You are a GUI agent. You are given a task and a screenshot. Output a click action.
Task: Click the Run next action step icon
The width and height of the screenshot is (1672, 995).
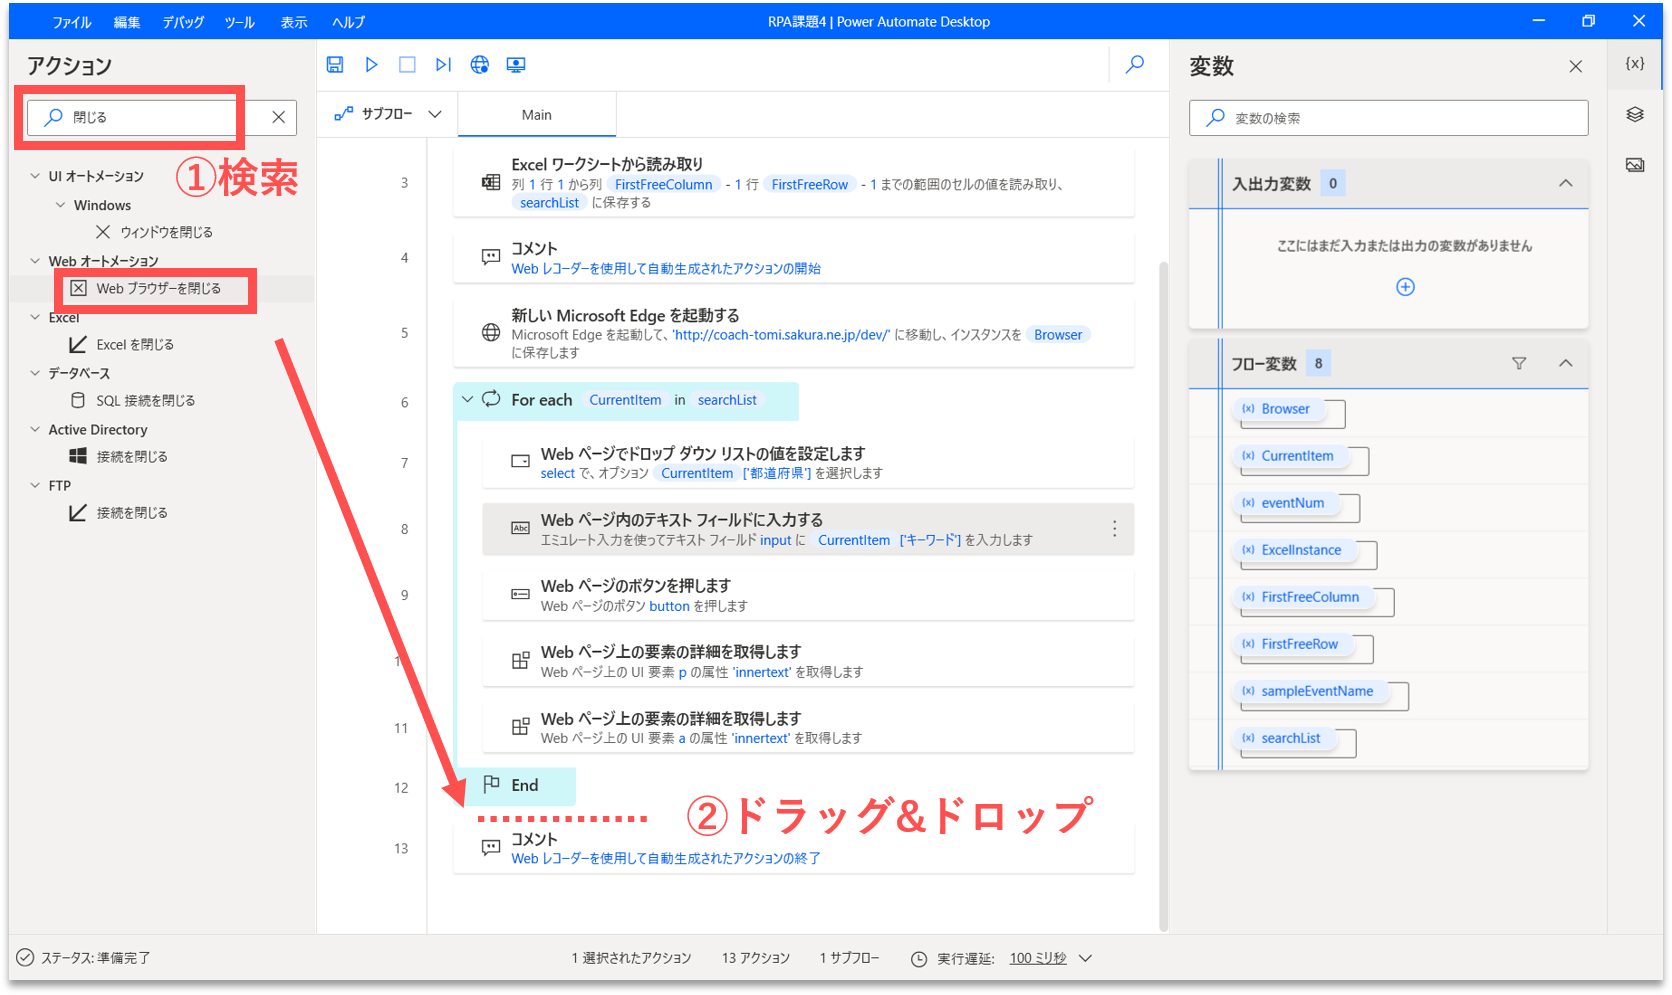[x=443, y=65]
